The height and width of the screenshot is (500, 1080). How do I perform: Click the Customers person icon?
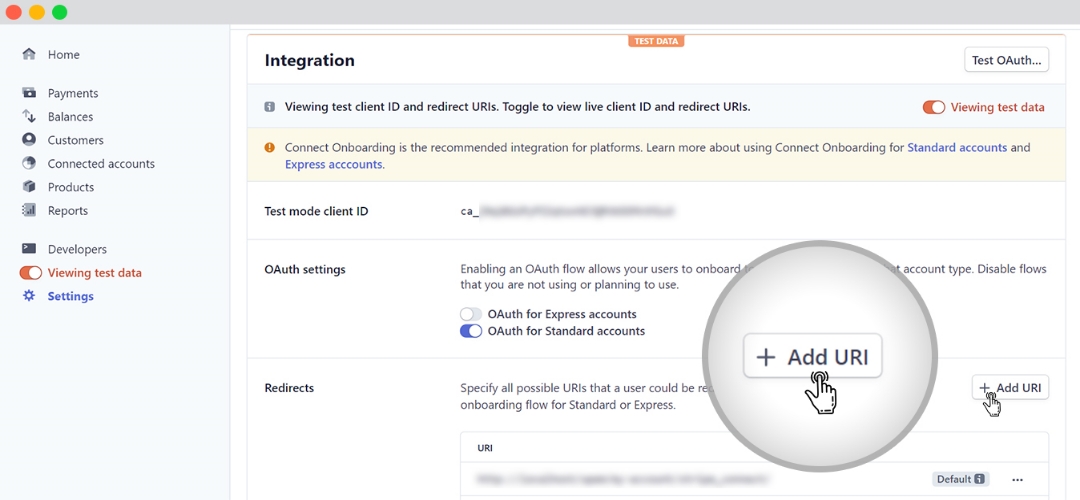pyautogui.click(x=29, y=140)
